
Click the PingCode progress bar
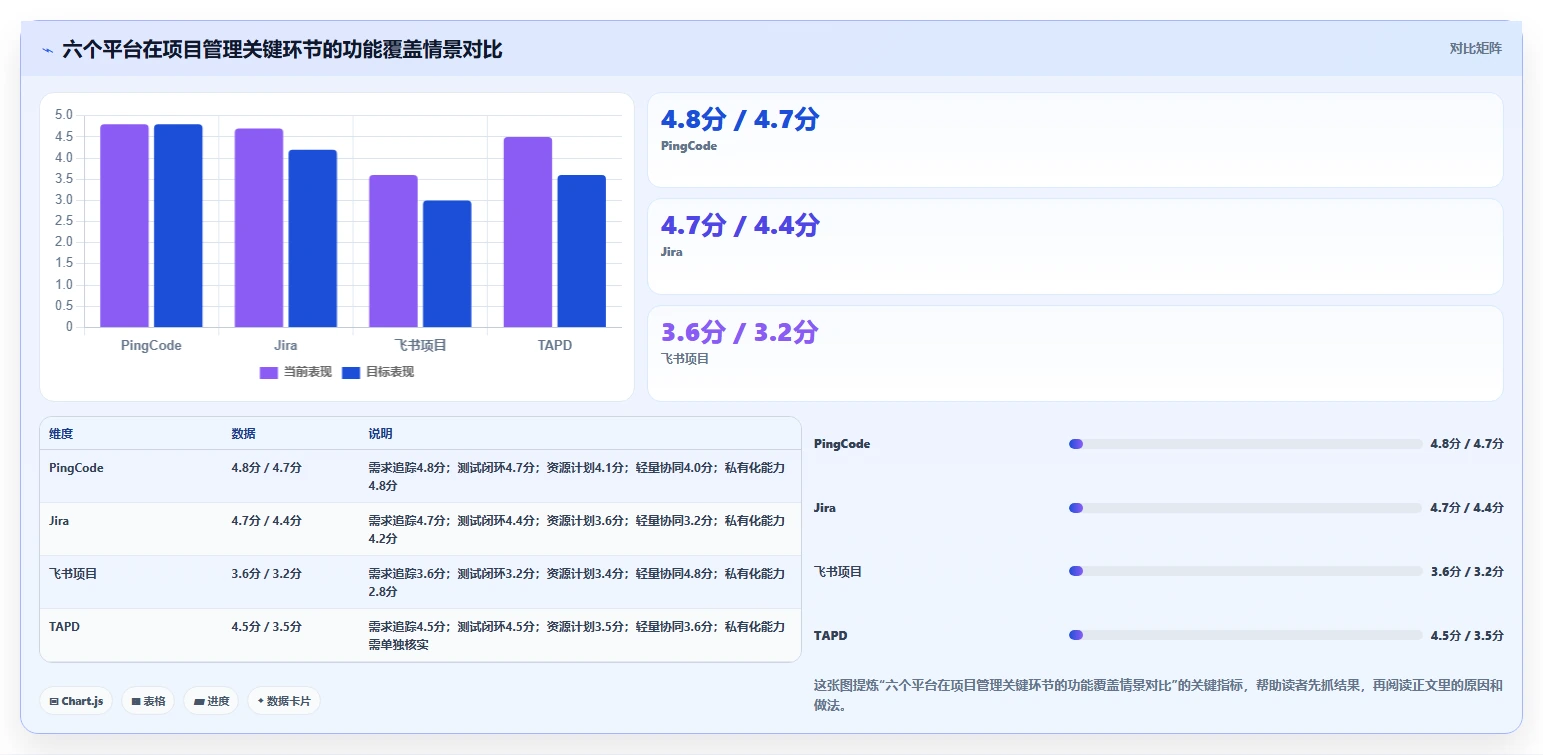[x=1245, y=444]
